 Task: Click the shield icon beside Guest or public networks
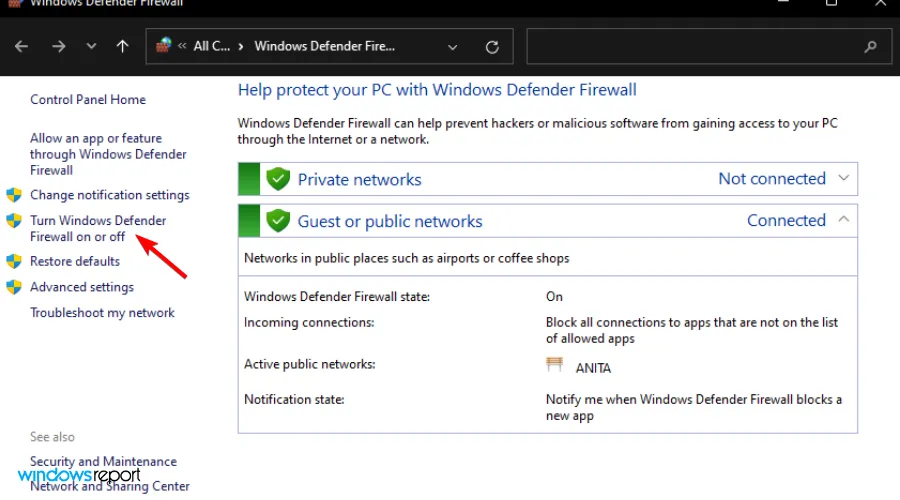point(278,221)
